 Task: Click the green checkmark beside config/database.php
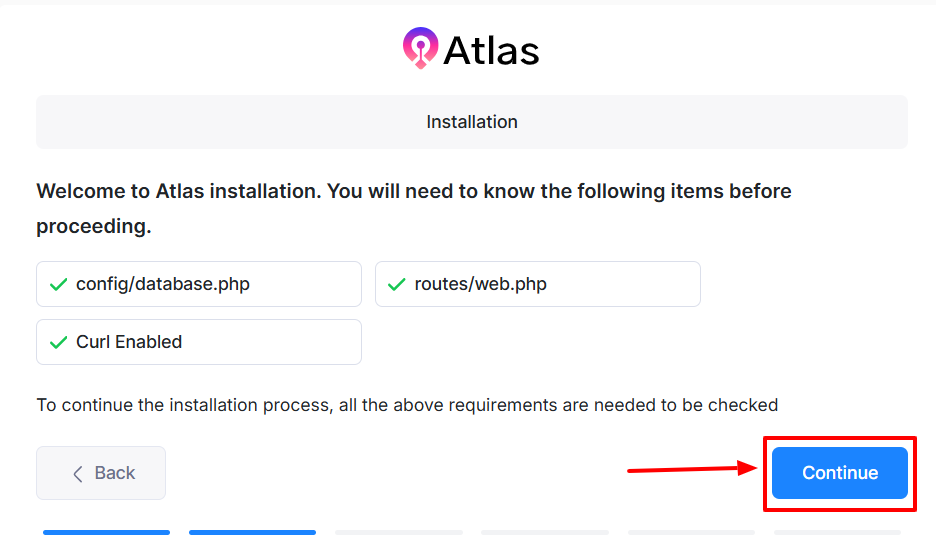pyautogui.click(x=58, y=285)
